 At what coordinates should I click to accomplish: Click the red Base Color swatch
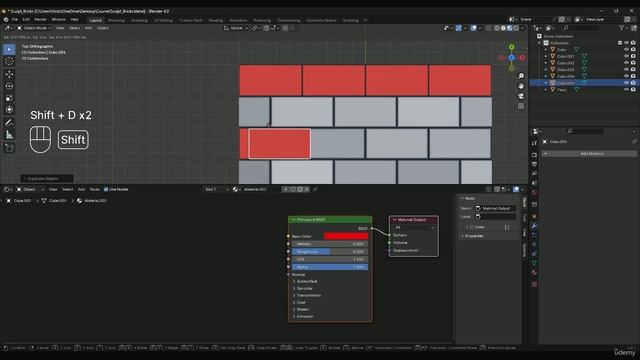pos(346,236)
